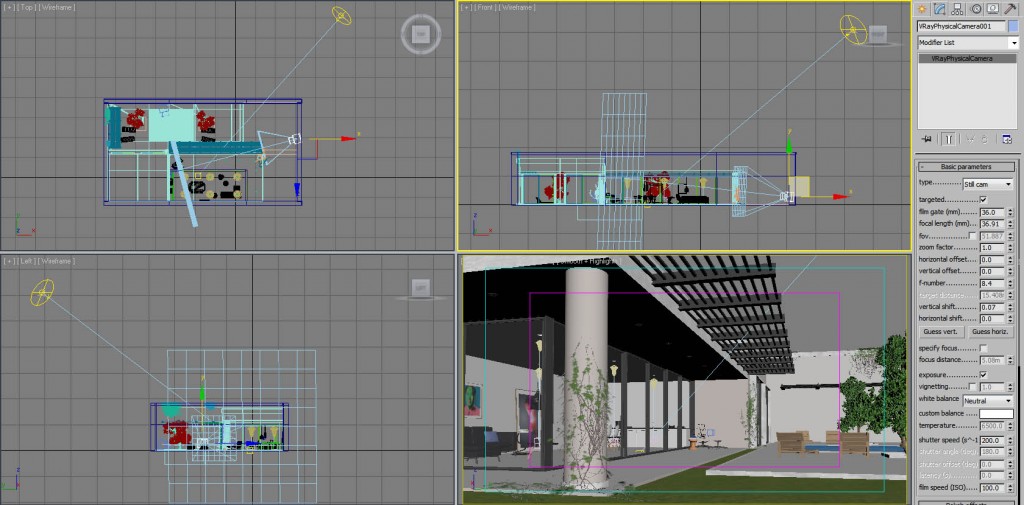Click the camera object in Top viewport
This screenshot has height=505, width=1024.
[x=295, y=139]
